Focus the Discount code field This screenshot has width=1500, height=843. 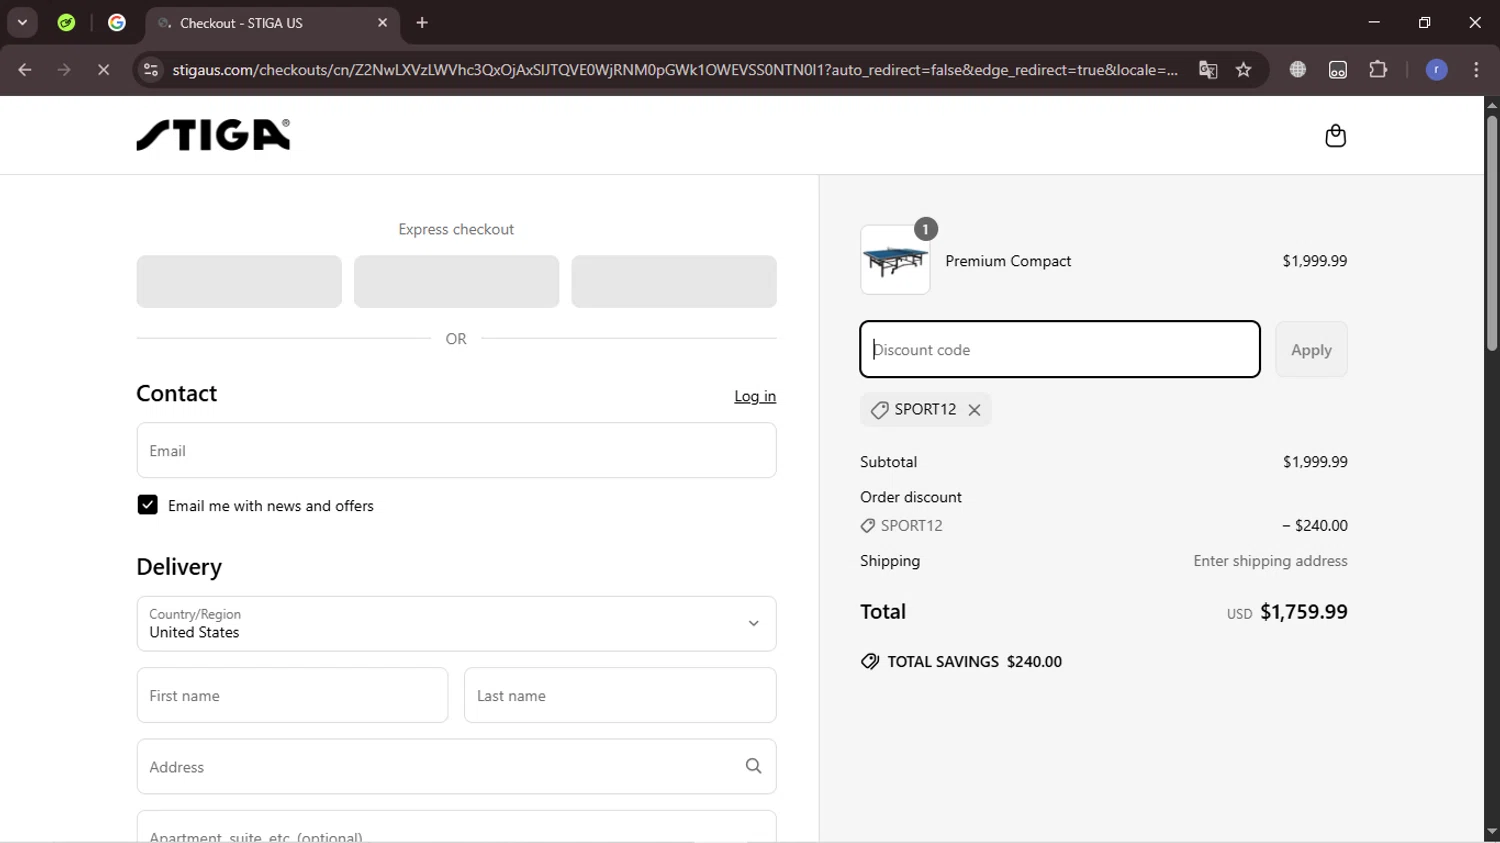point(1060,349)
